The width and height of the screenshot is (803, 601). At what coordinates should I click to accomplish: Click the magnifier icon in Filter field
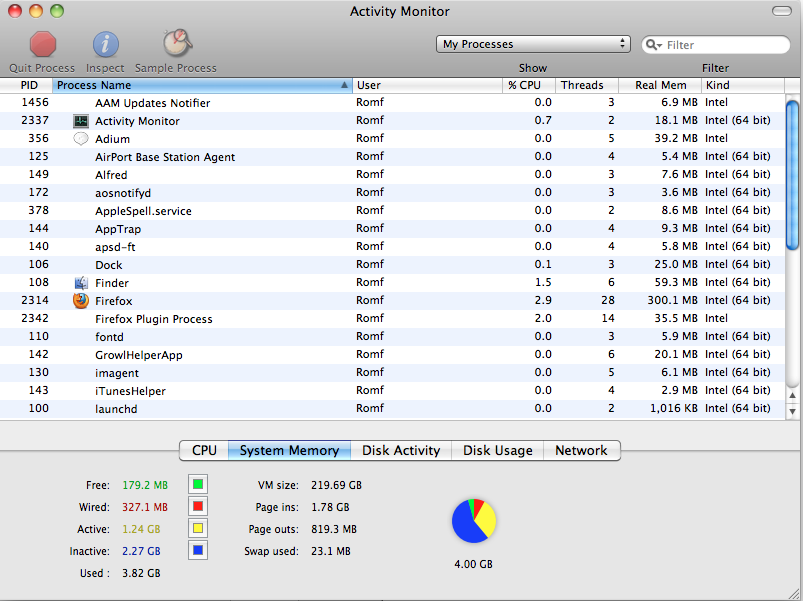tap(652, 45)
